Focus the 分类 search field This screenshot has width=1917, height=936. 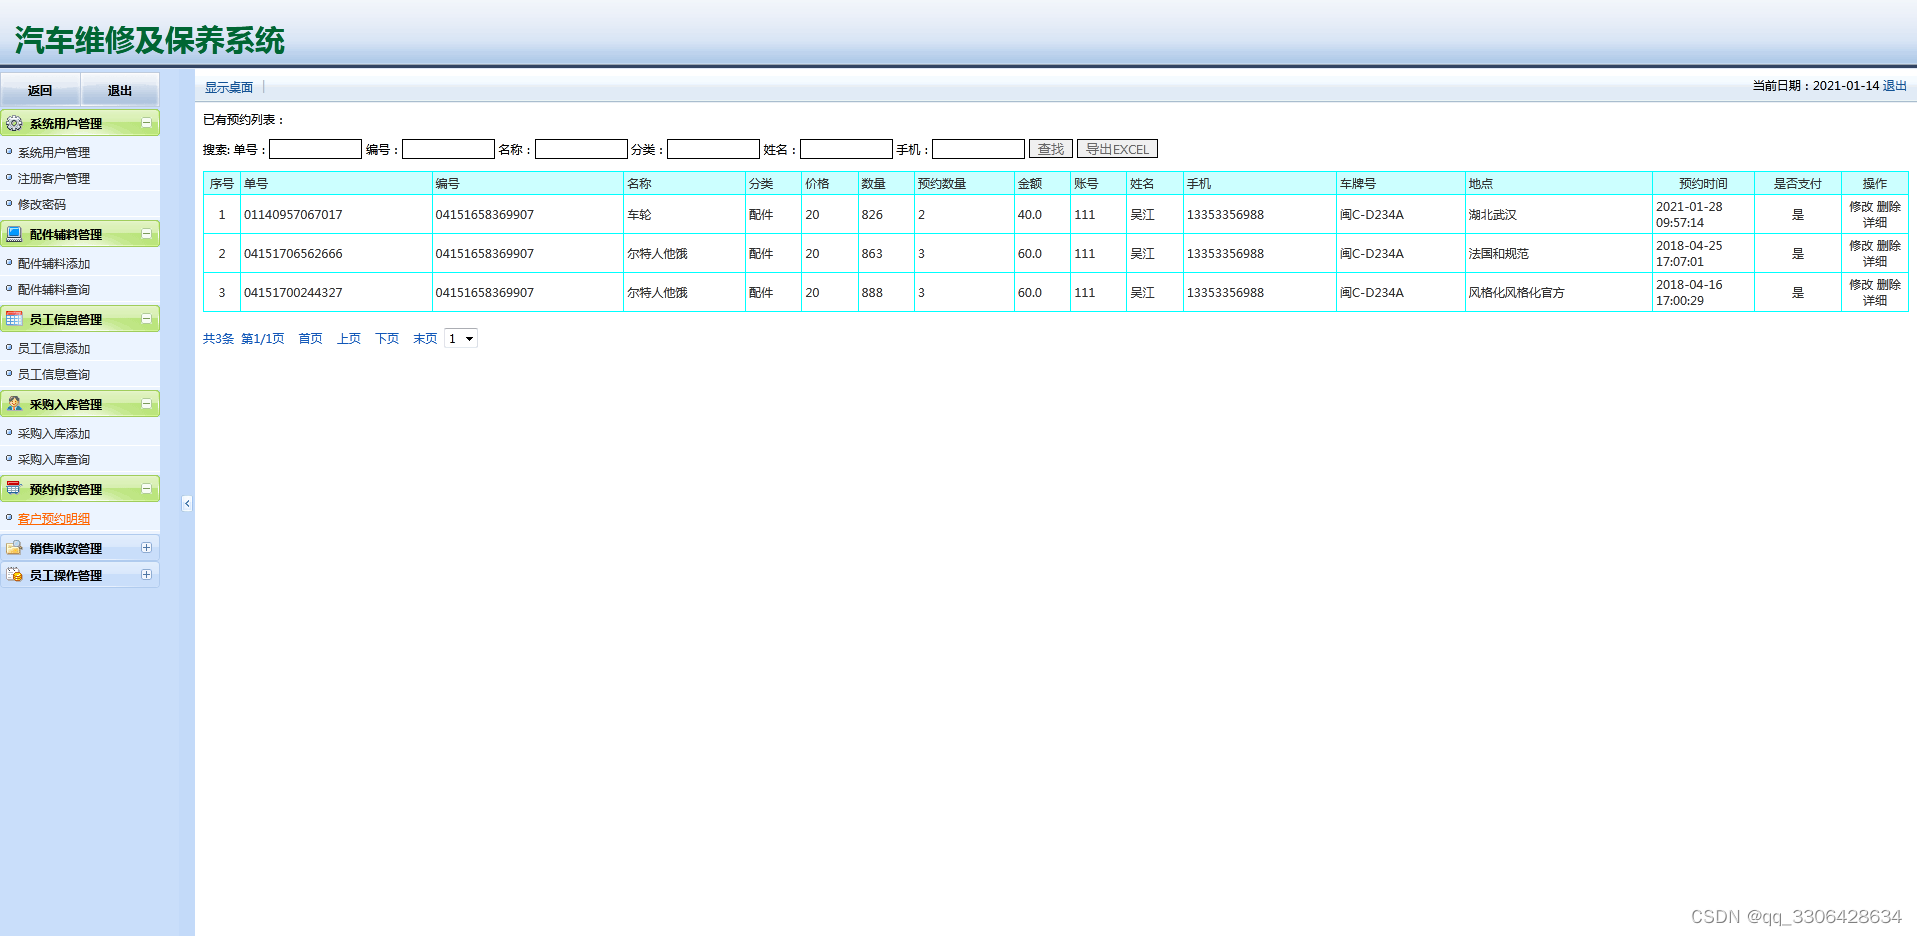[713, 149]
